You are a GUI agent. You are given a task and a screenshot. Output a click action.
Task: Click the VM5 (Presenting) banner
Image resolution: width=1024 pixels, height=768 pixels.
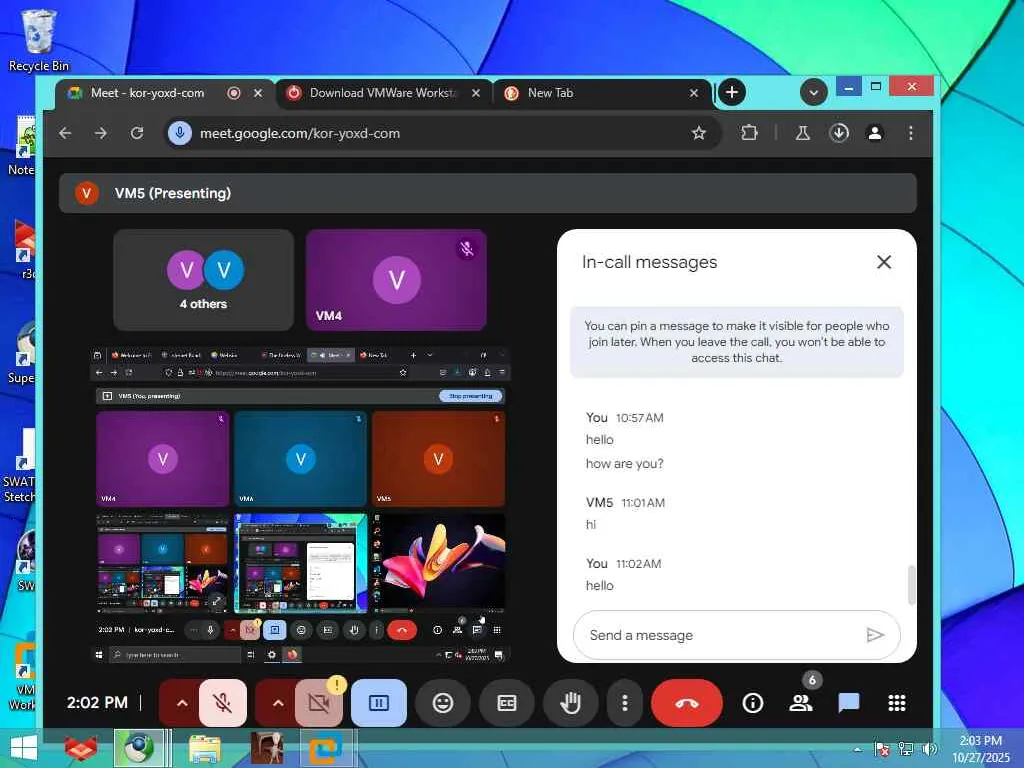[488, 193]
